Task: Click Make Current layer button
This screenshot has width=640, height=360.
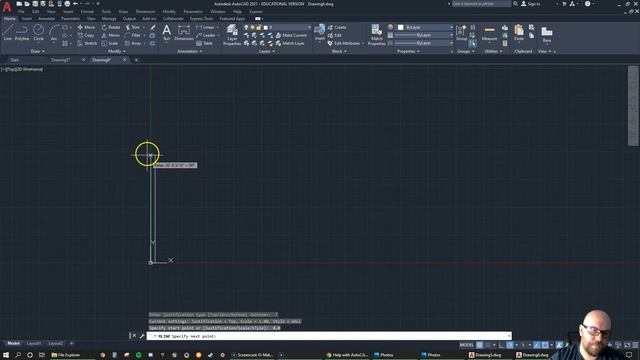Action: click(291, 36)
